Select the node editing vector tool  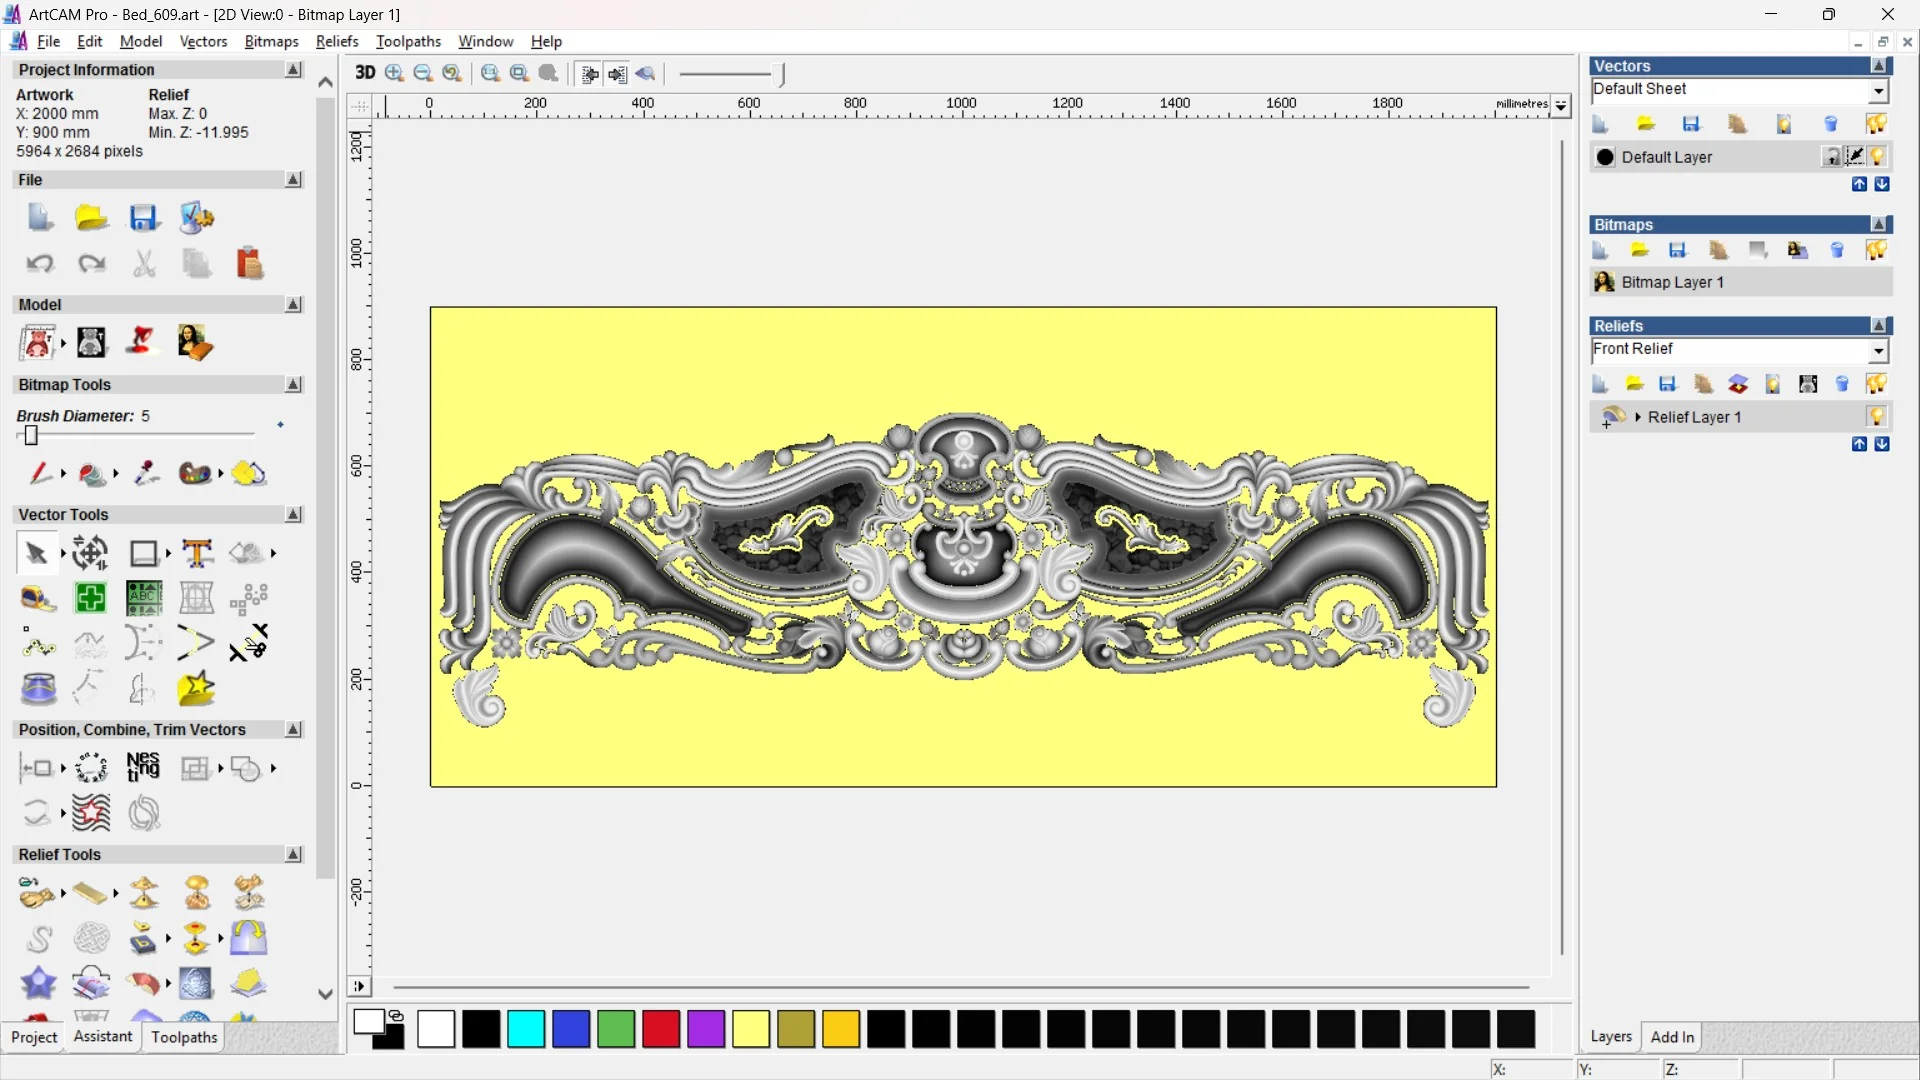(x=38, y=643)
